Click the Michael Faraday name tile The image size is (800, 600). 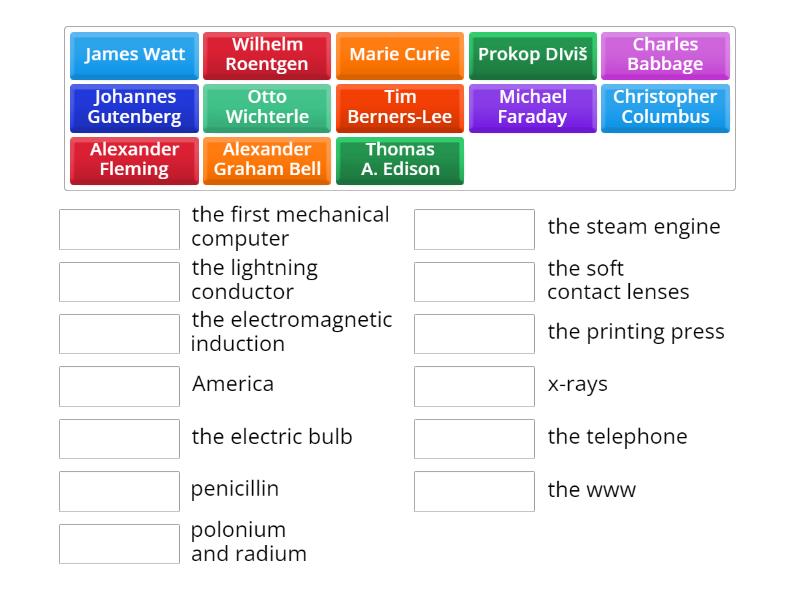point(532,108)
